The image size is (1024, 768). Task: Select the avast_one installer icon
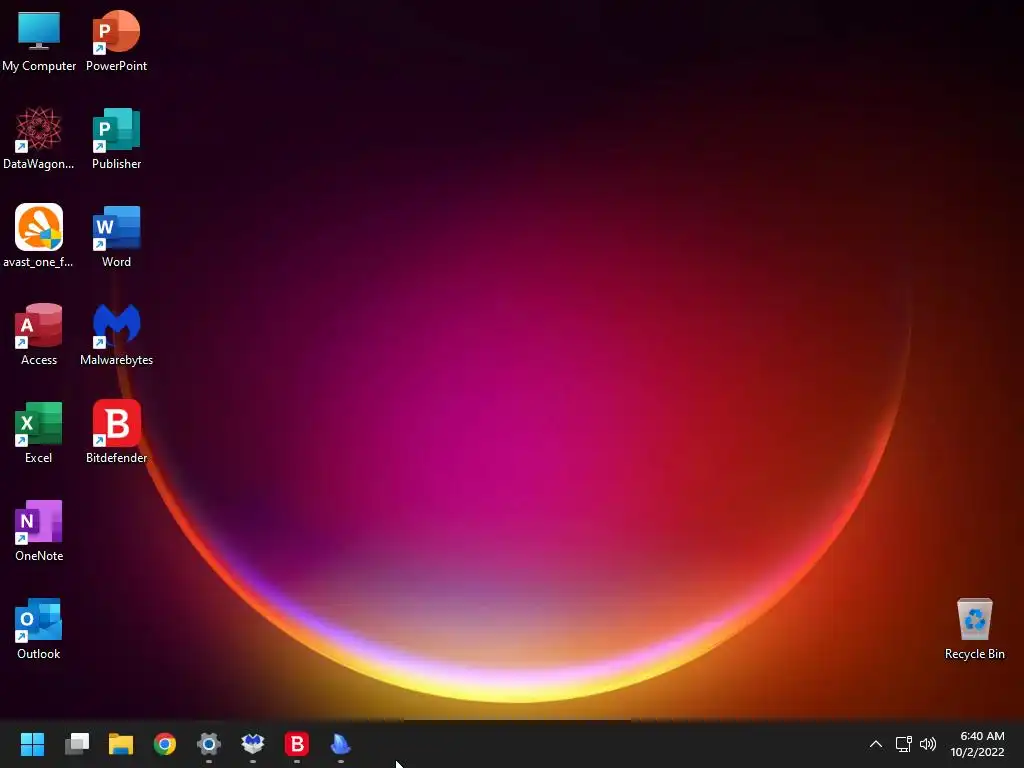pos(39,236)
